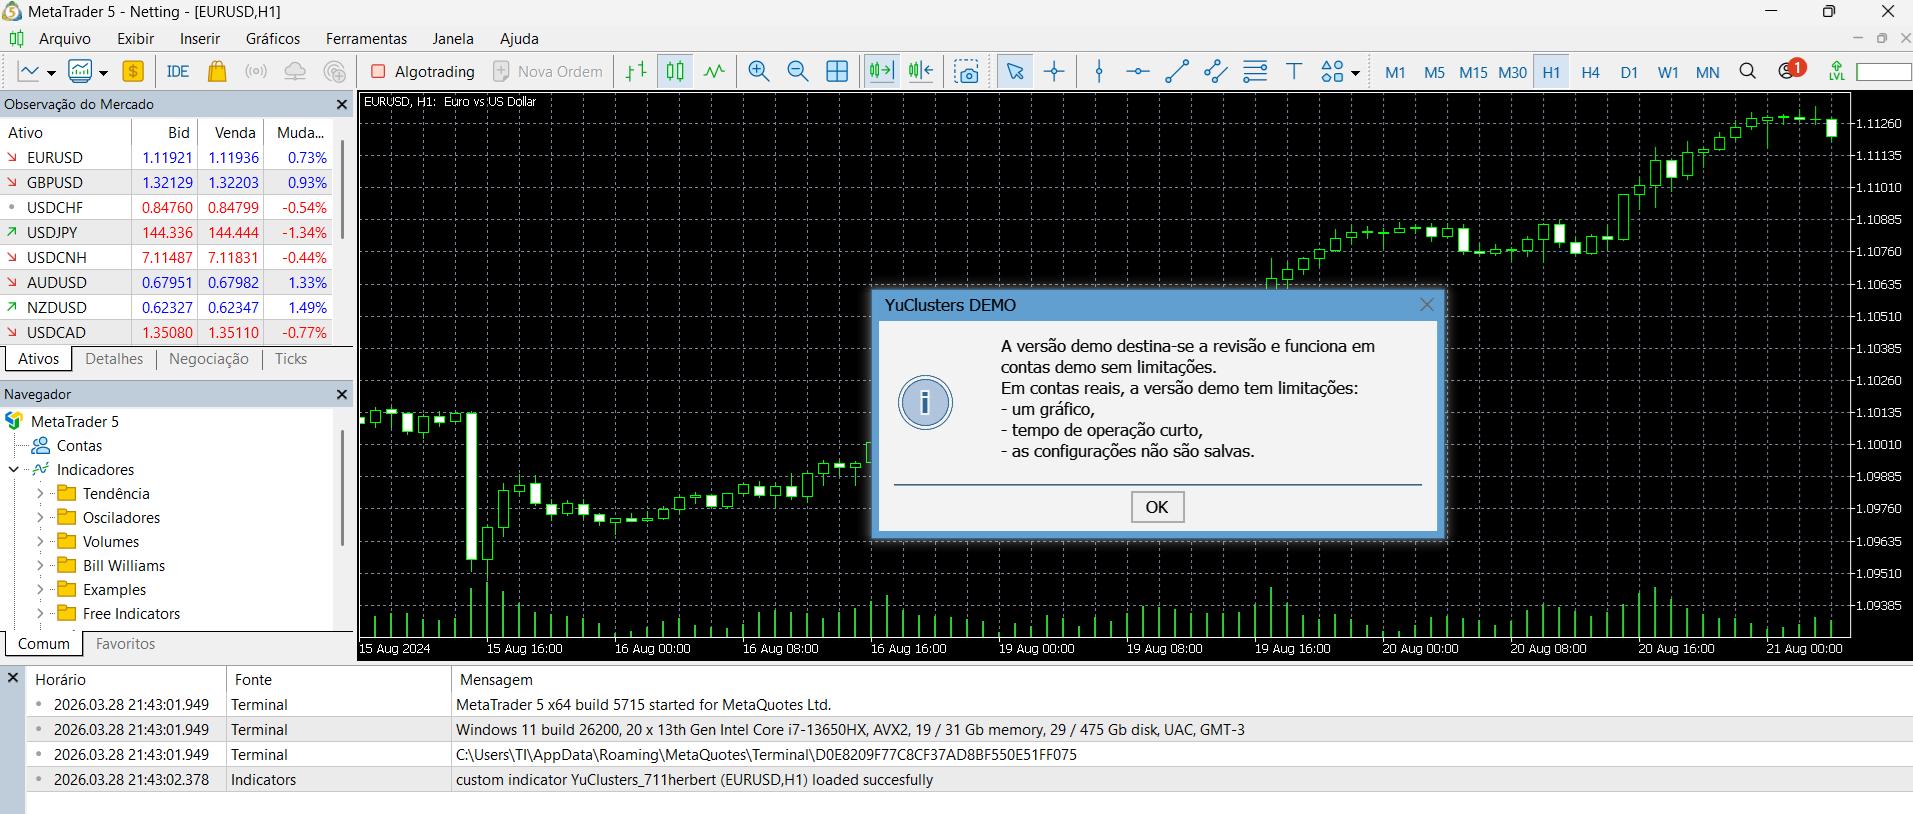The image size is (1913, 814).
Task: Switch to the Favoritos tab
Action: tap(125, 644)
